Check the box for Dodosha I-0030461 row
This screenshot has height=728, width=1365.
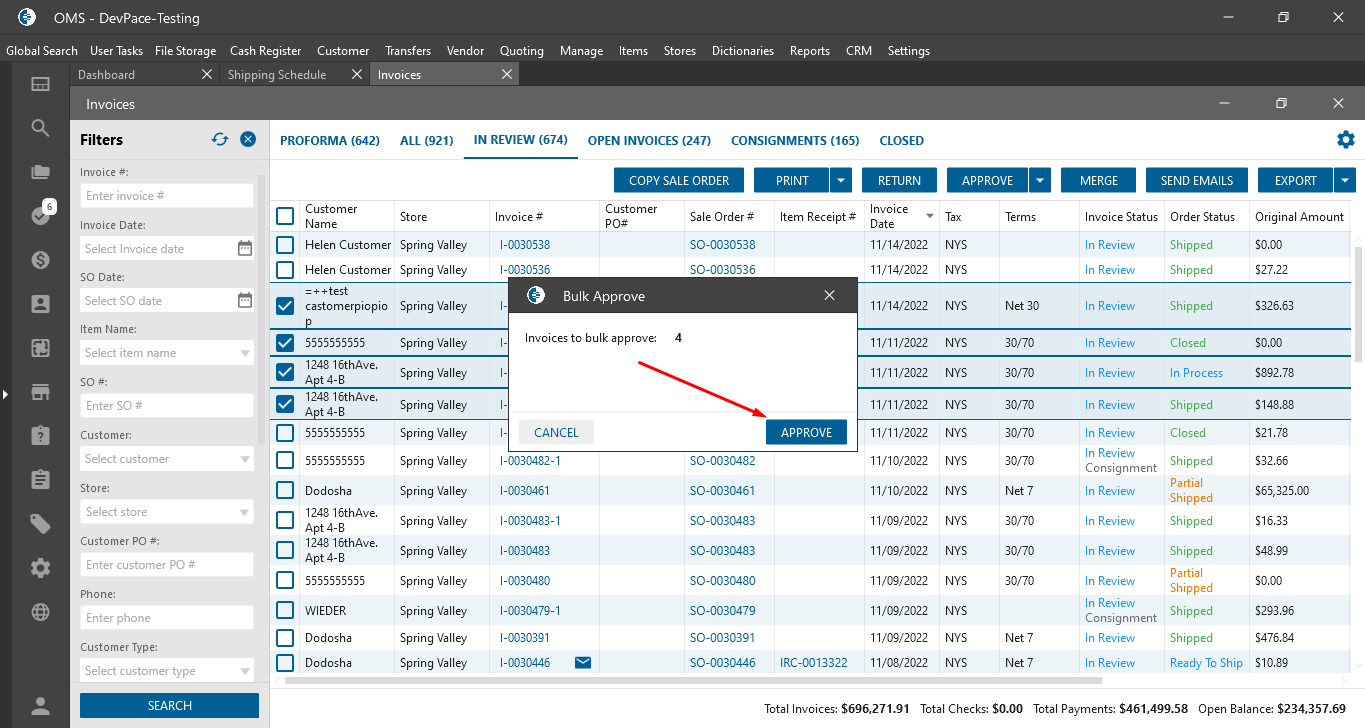click(x=285, y=491)
